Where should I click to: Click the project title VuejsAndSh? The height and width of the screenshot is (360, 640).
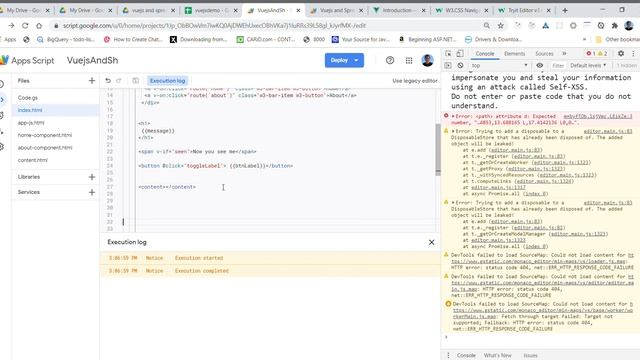[93, 60]
